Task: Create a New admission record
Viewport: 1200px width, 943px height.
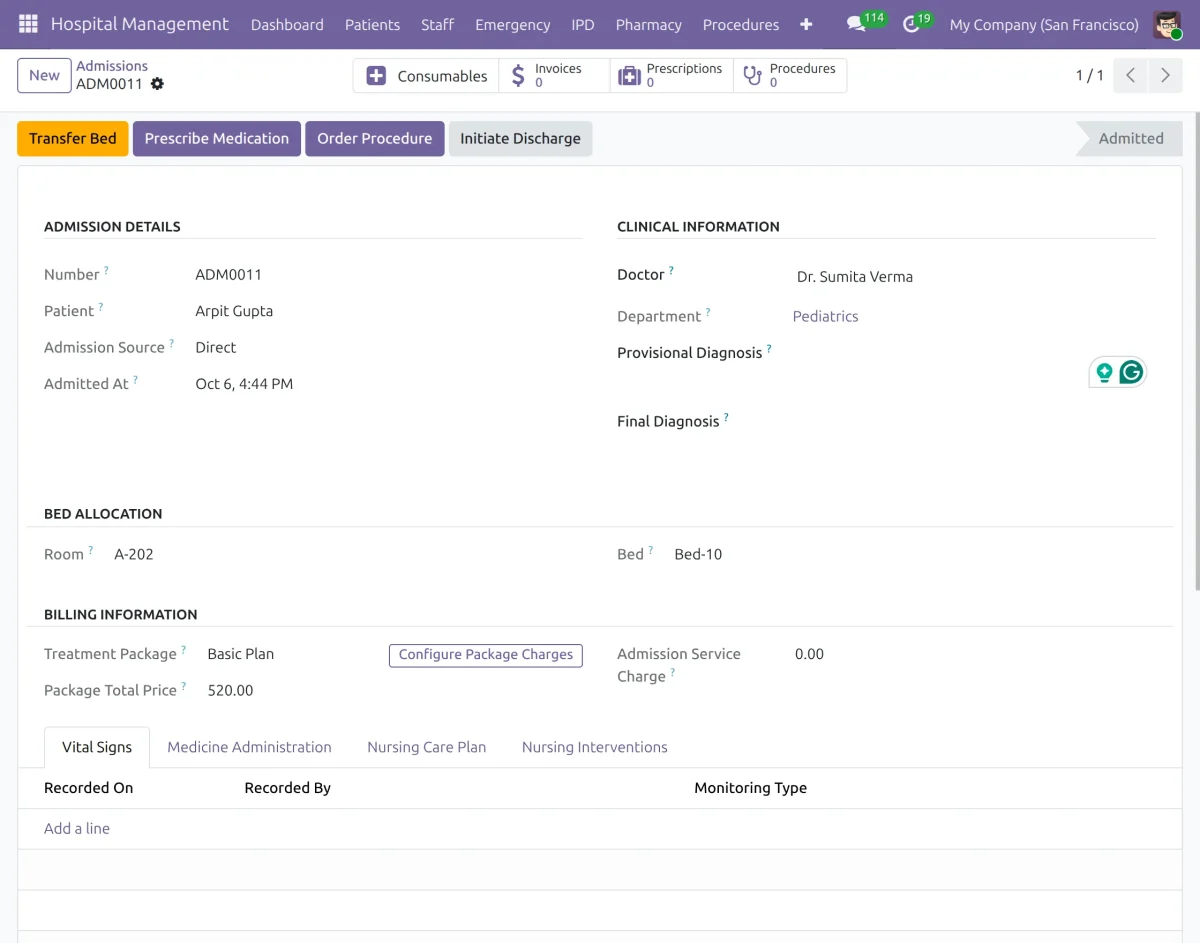Action: click(x=44, y=75)
